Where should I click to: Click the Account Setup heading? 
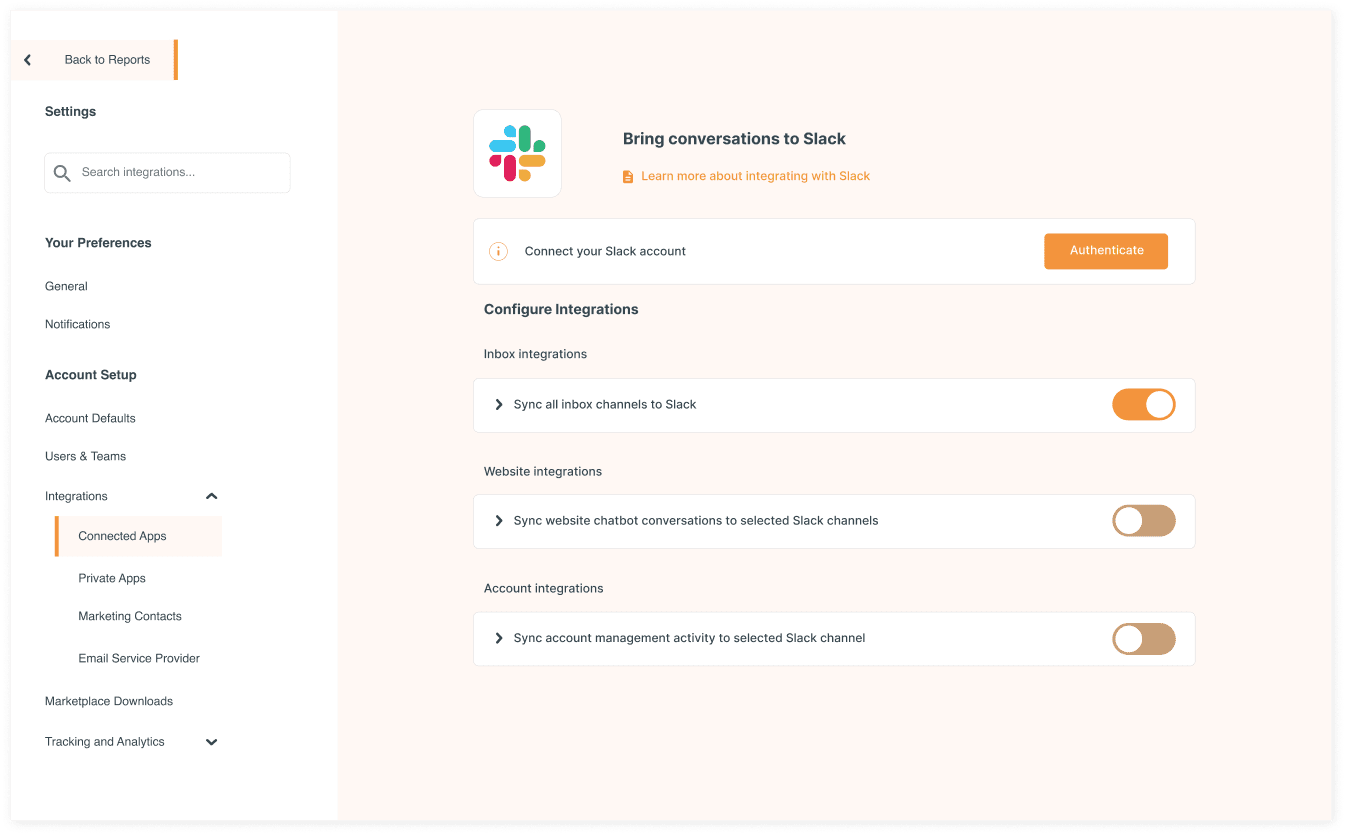(x=91, y=375)
